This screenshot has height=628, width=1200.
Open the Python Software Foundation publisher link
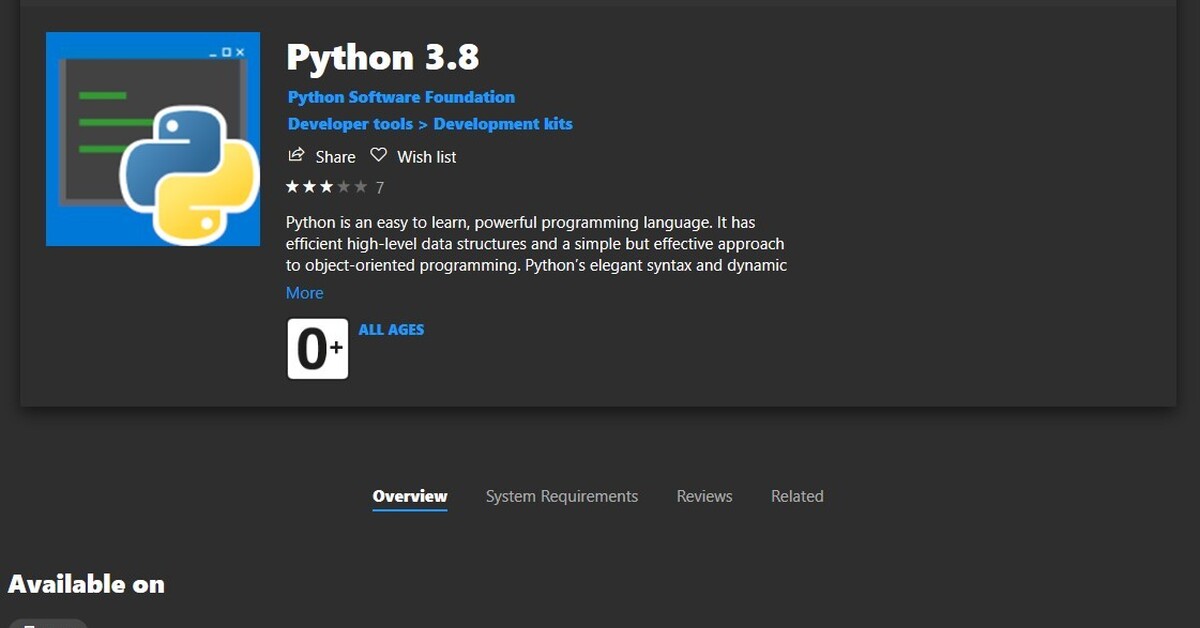point(401,97)
